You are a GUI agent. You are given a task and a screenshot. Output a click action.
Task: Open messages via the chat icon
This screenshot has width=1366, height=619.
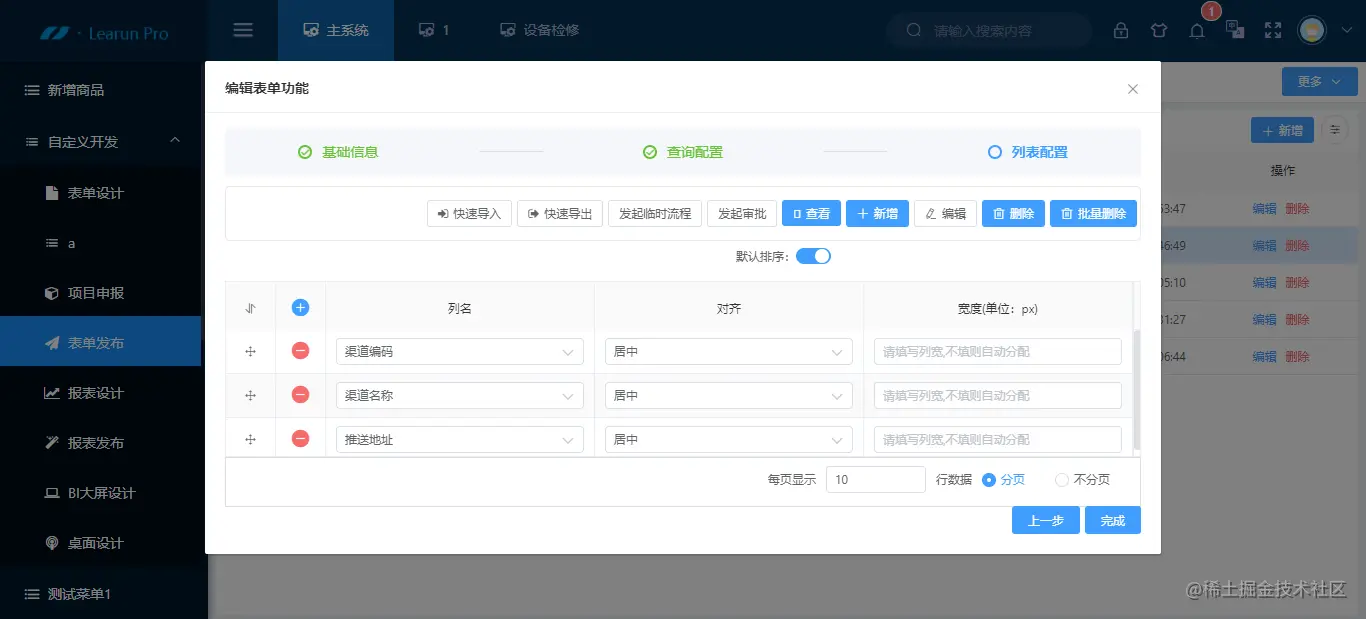1235,30
